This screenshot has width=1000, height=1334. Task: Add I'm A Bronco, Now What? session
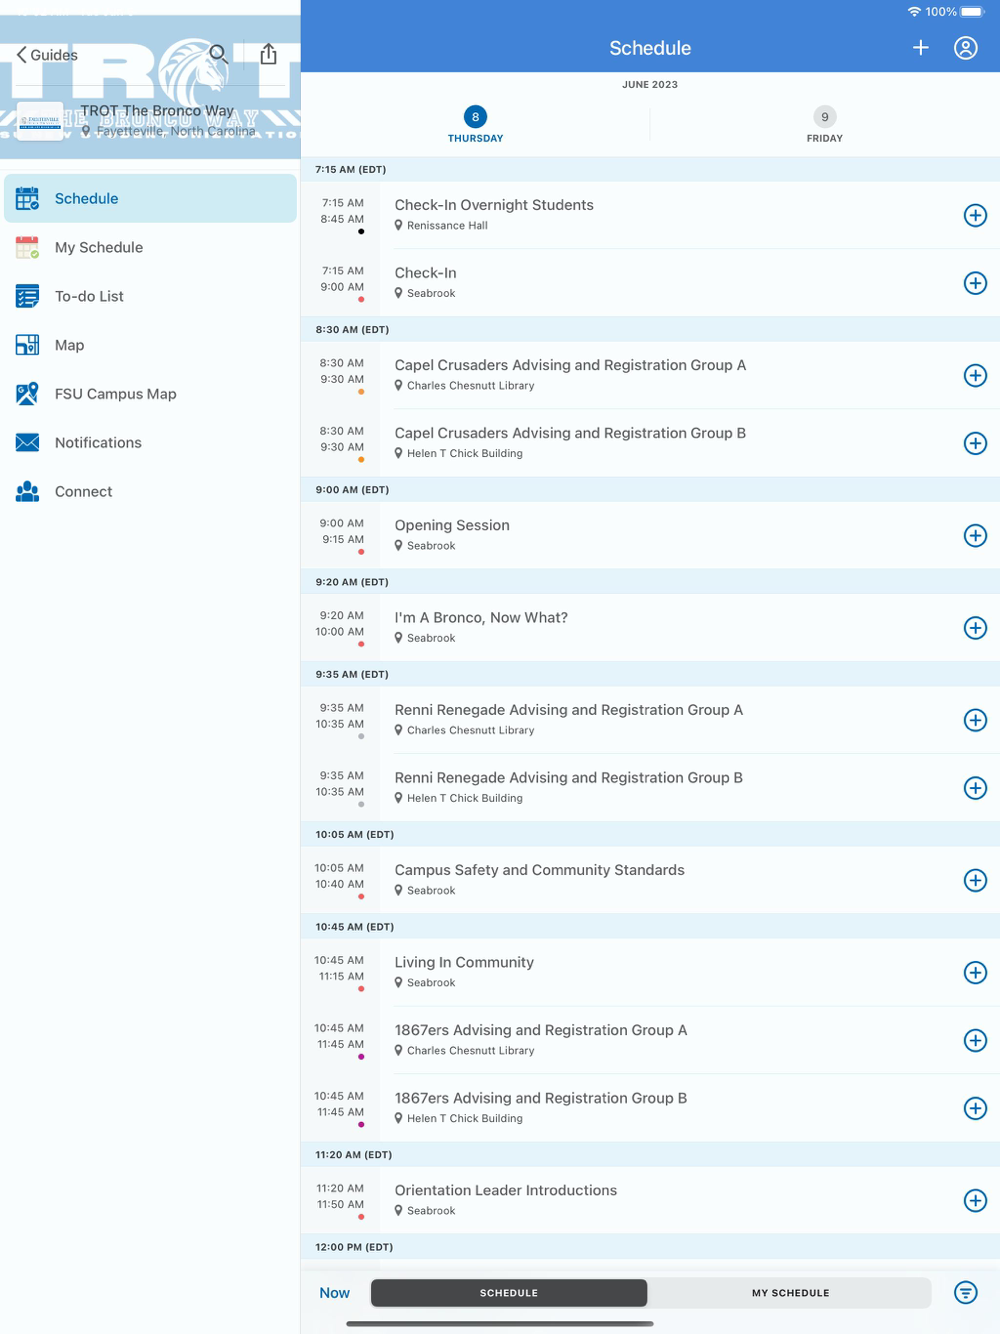(975, 628)
